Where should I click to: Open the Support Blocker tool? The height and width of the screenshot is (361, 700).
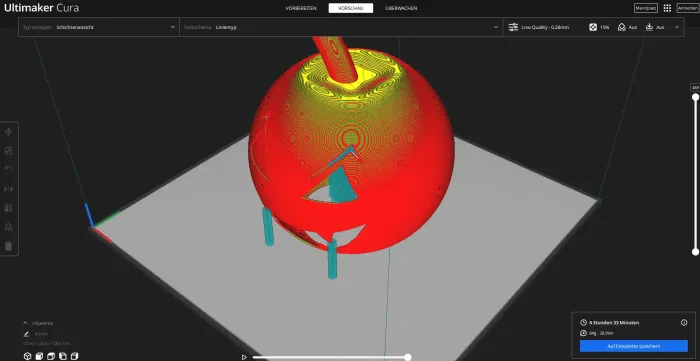coord(8,227)
